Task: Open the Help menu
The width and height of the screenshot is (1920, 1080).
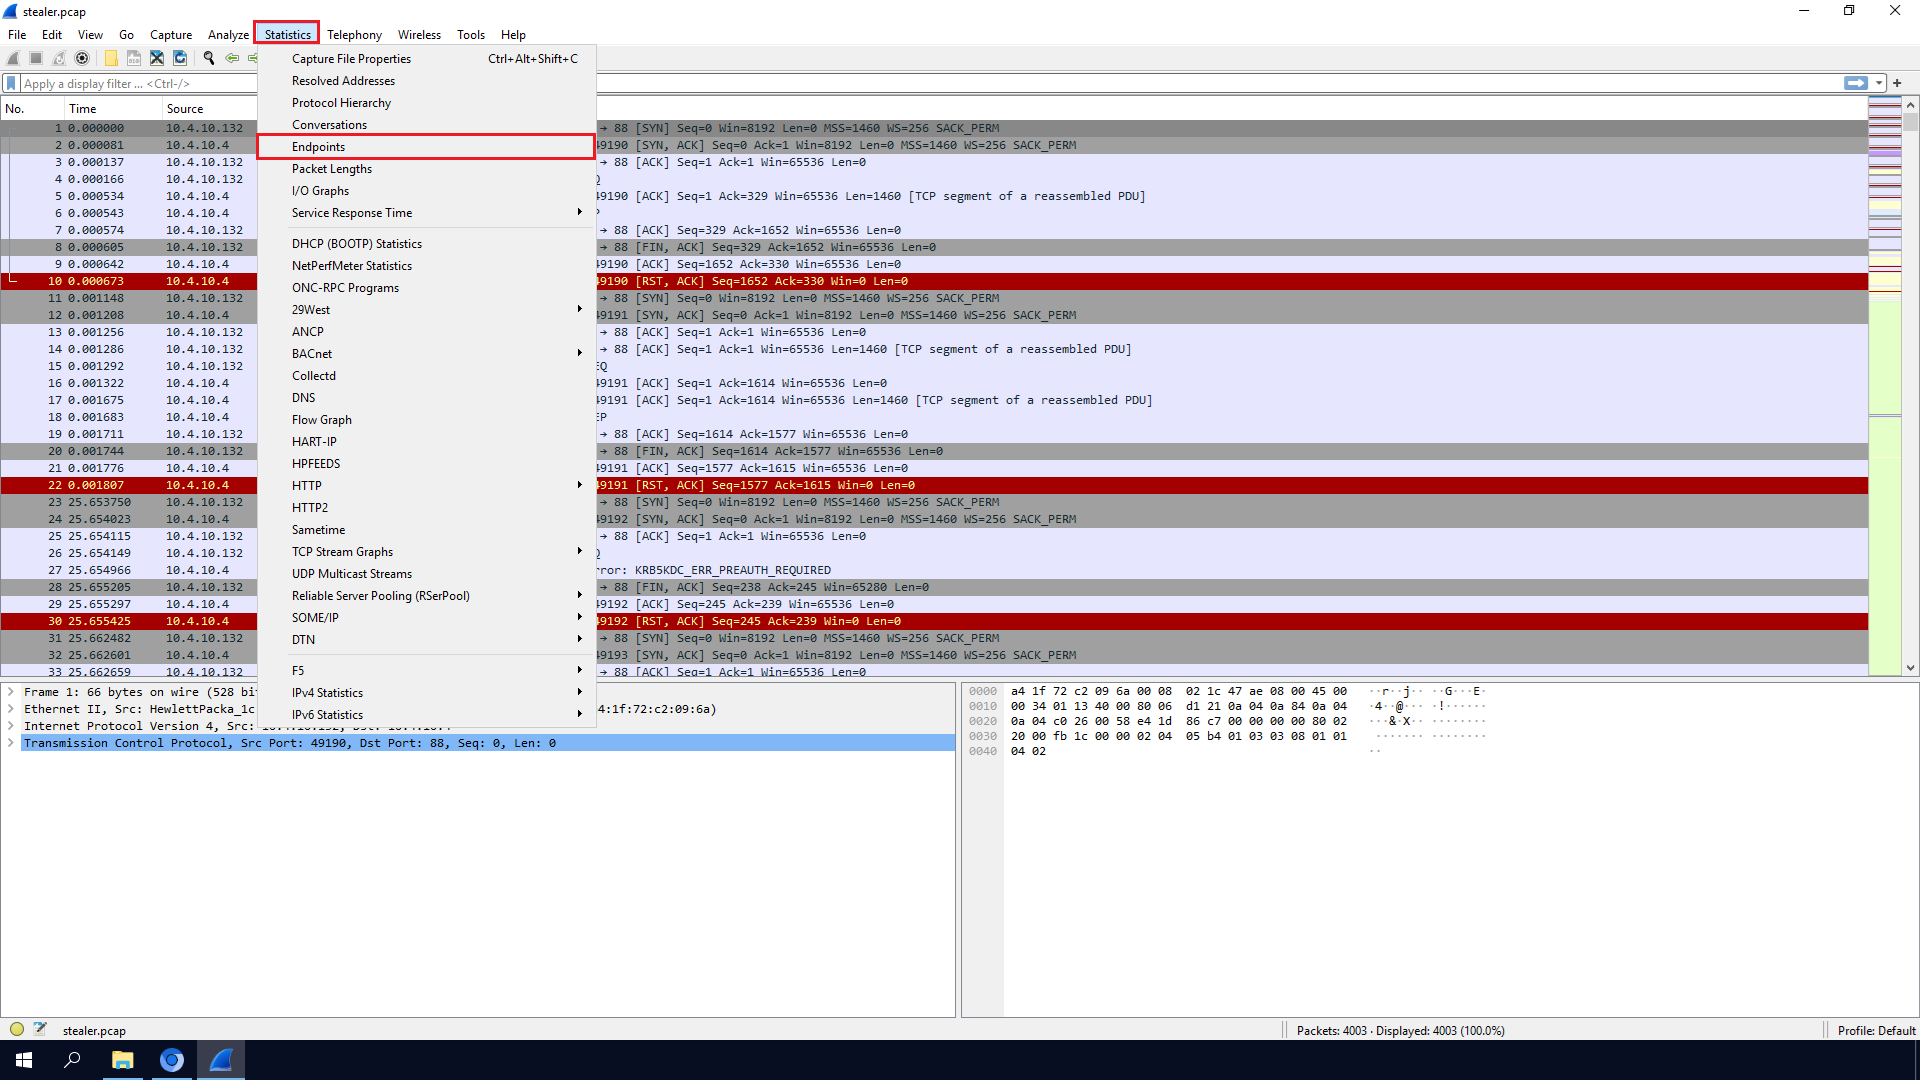Action: pyautogui.click(x=513, y=34)
